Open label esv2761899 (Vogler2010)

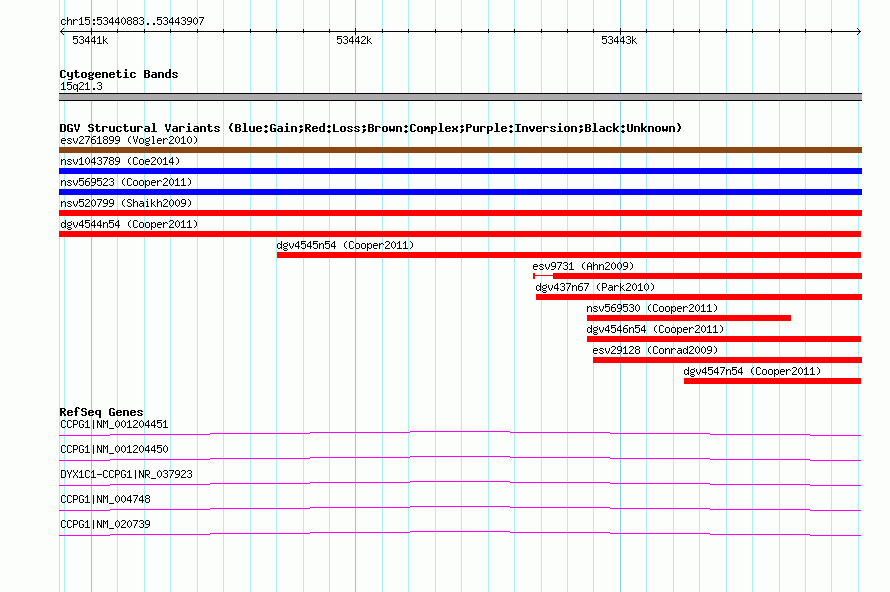tap(129, 140)
